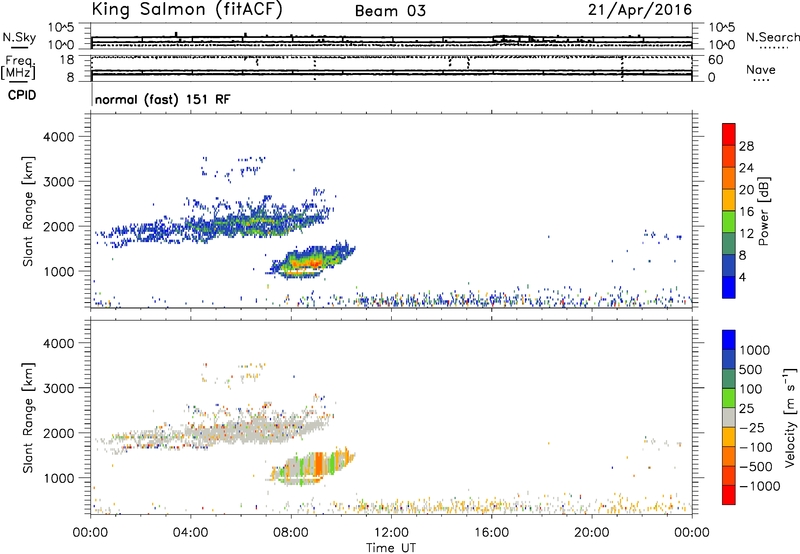Click the dark blue top Velocity swatch
The image size is (800, 554).
click(x=729, y=340)
